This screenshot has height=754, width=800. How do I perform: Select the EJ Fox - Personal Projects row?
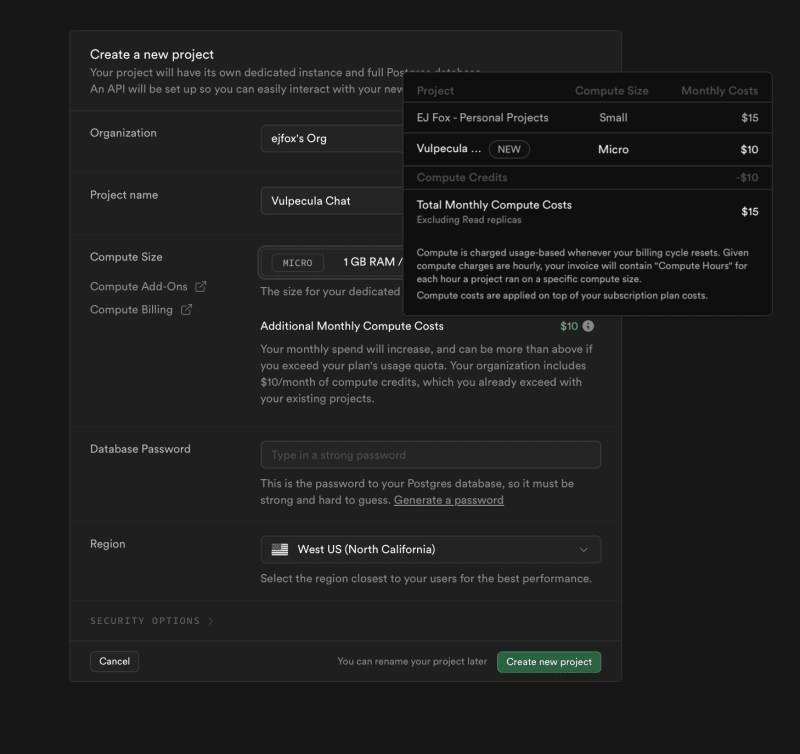point(587,118)
